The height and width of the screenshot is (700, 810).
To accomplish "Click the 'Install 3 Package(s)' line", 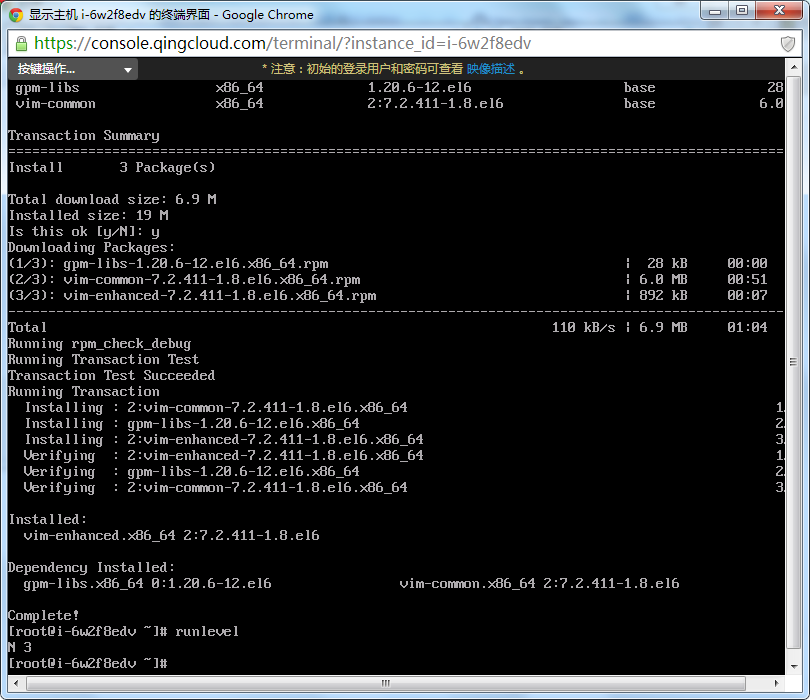I will (x=112, y=167).
